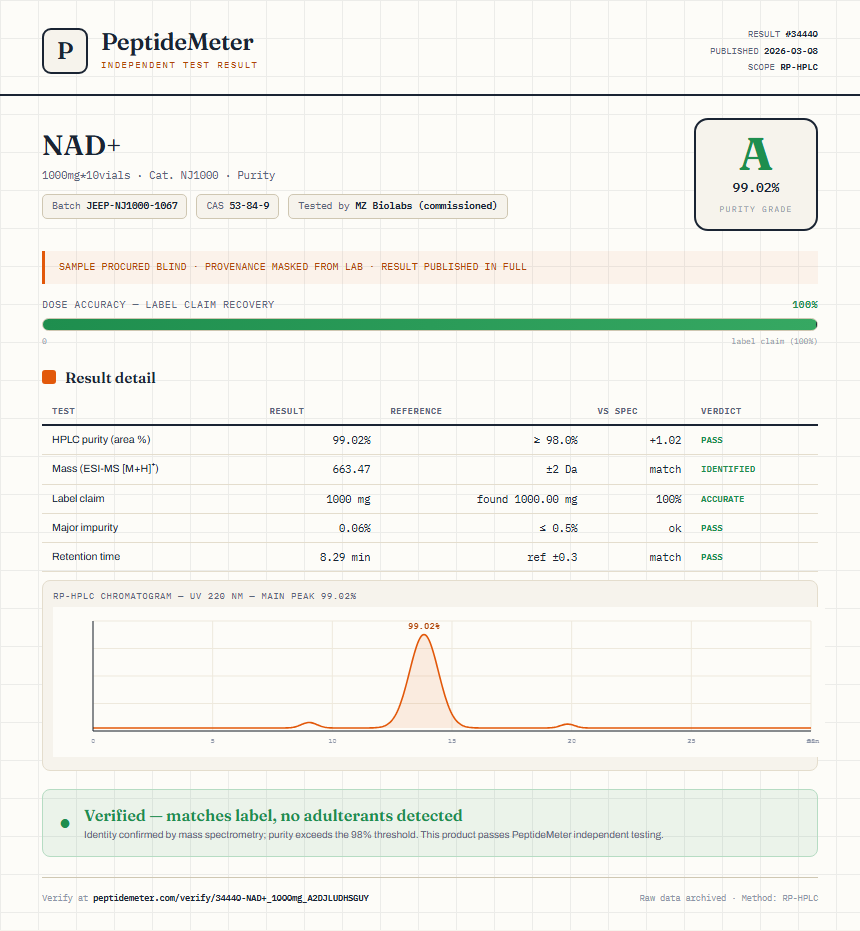
Task: Click the NAD+ product heading
Action: coord(81,146)
